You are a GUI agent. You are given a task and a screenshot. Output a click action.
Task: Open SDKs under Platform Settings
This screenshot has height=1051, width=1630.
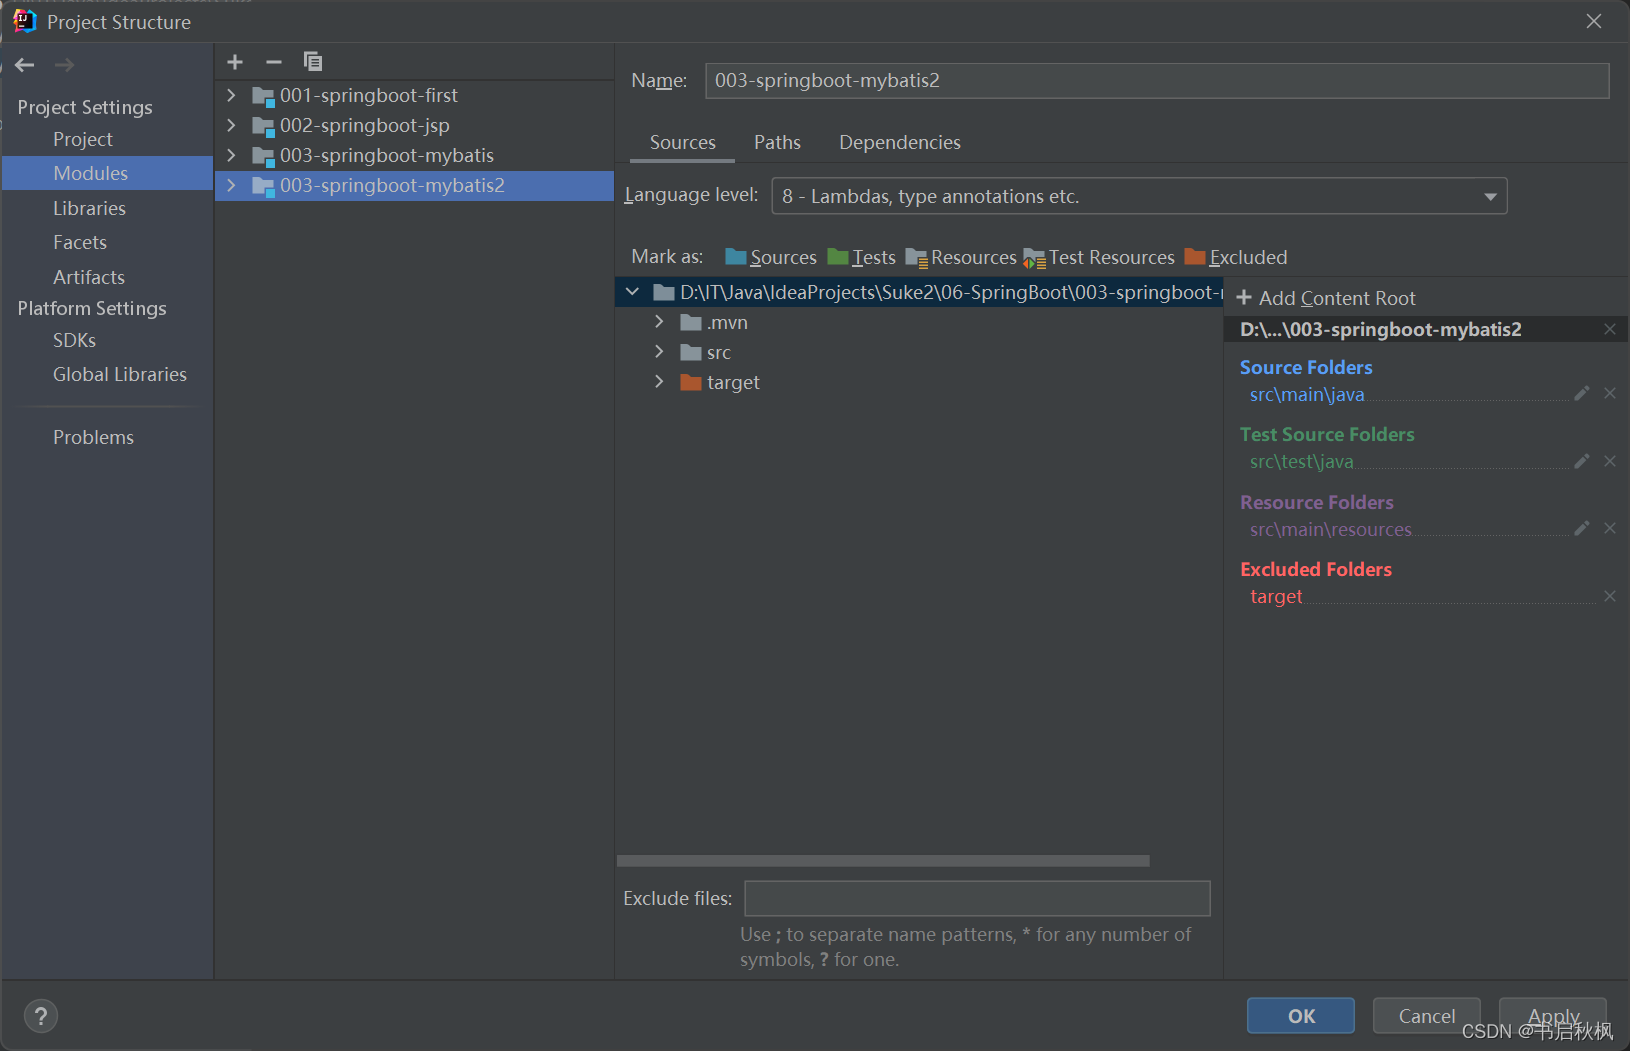click(x=75, y=340)
